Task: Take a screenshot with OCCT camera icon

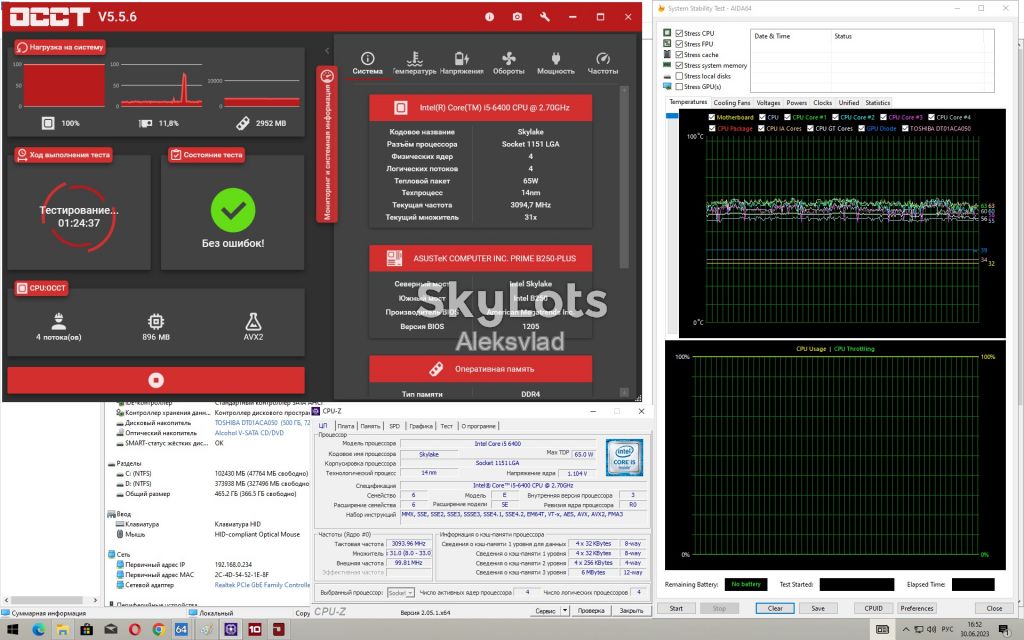Action: coord(517,17)
